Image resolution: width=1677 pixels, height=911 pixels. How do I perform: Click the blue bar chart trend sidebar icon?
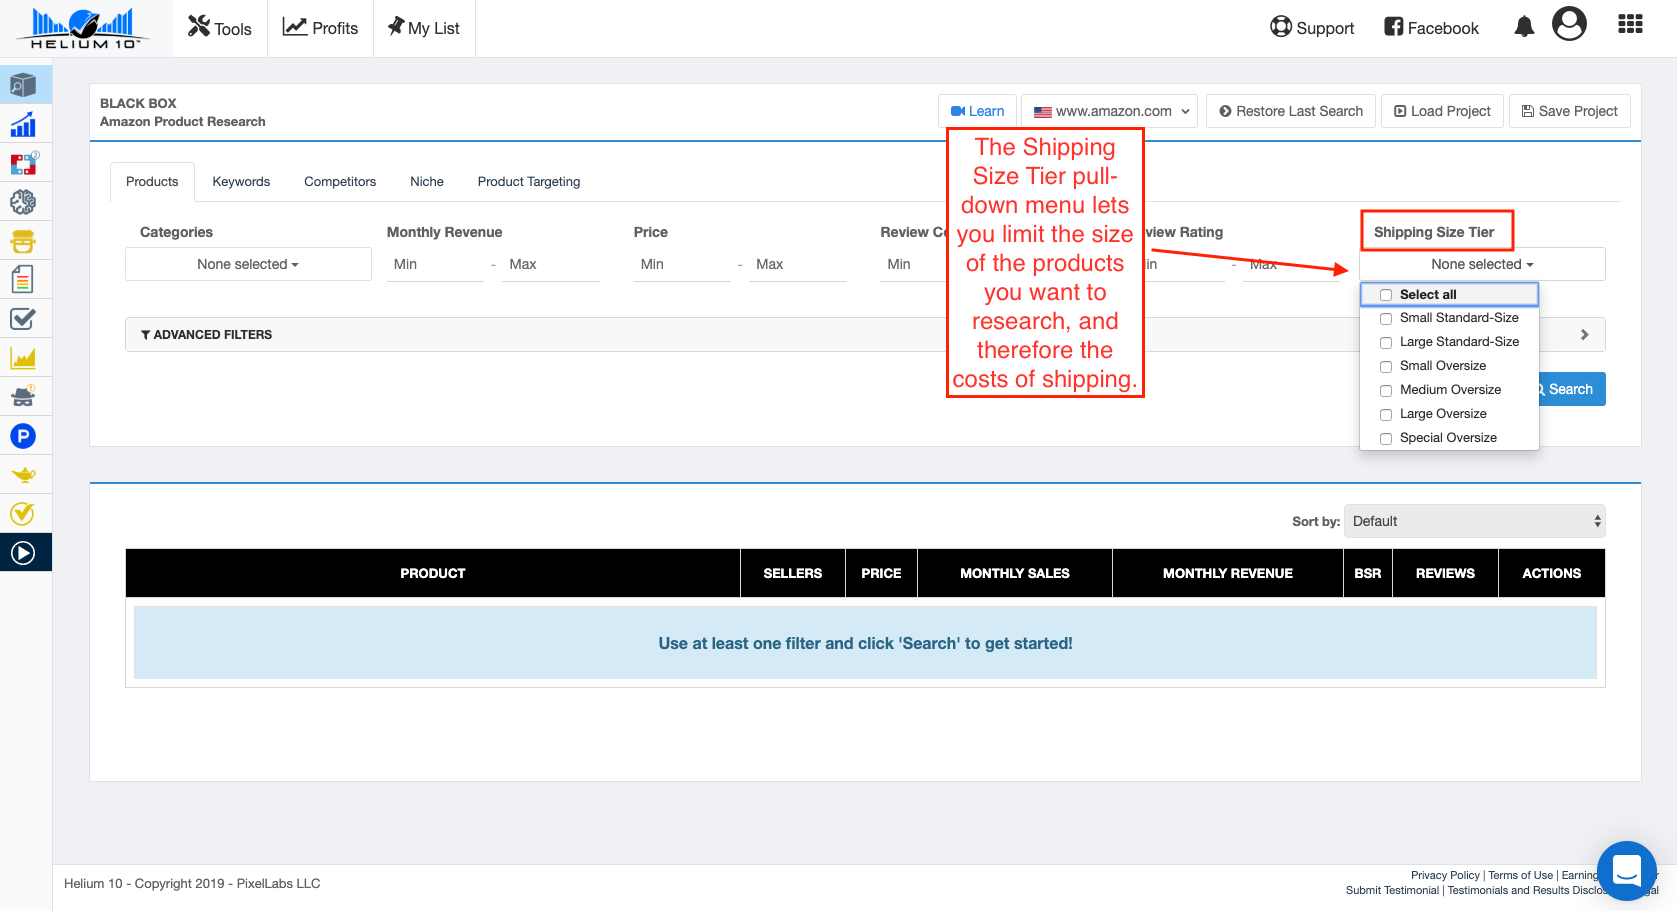point(23,125)
